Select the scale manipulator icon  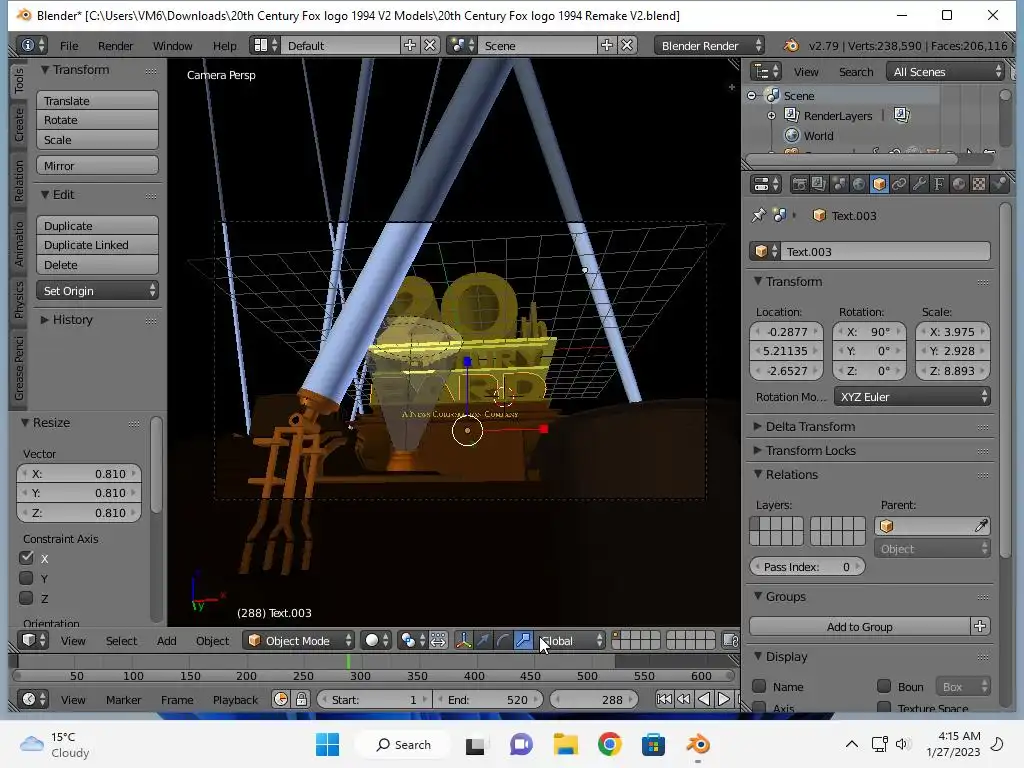[523, 641]
